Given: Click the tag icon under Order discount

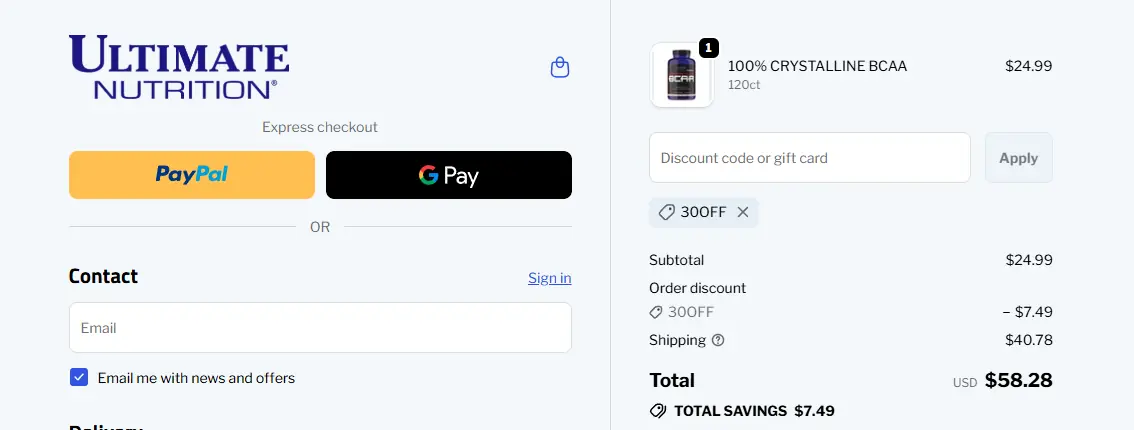Looking at the screenshot, I should pos(657,312).
